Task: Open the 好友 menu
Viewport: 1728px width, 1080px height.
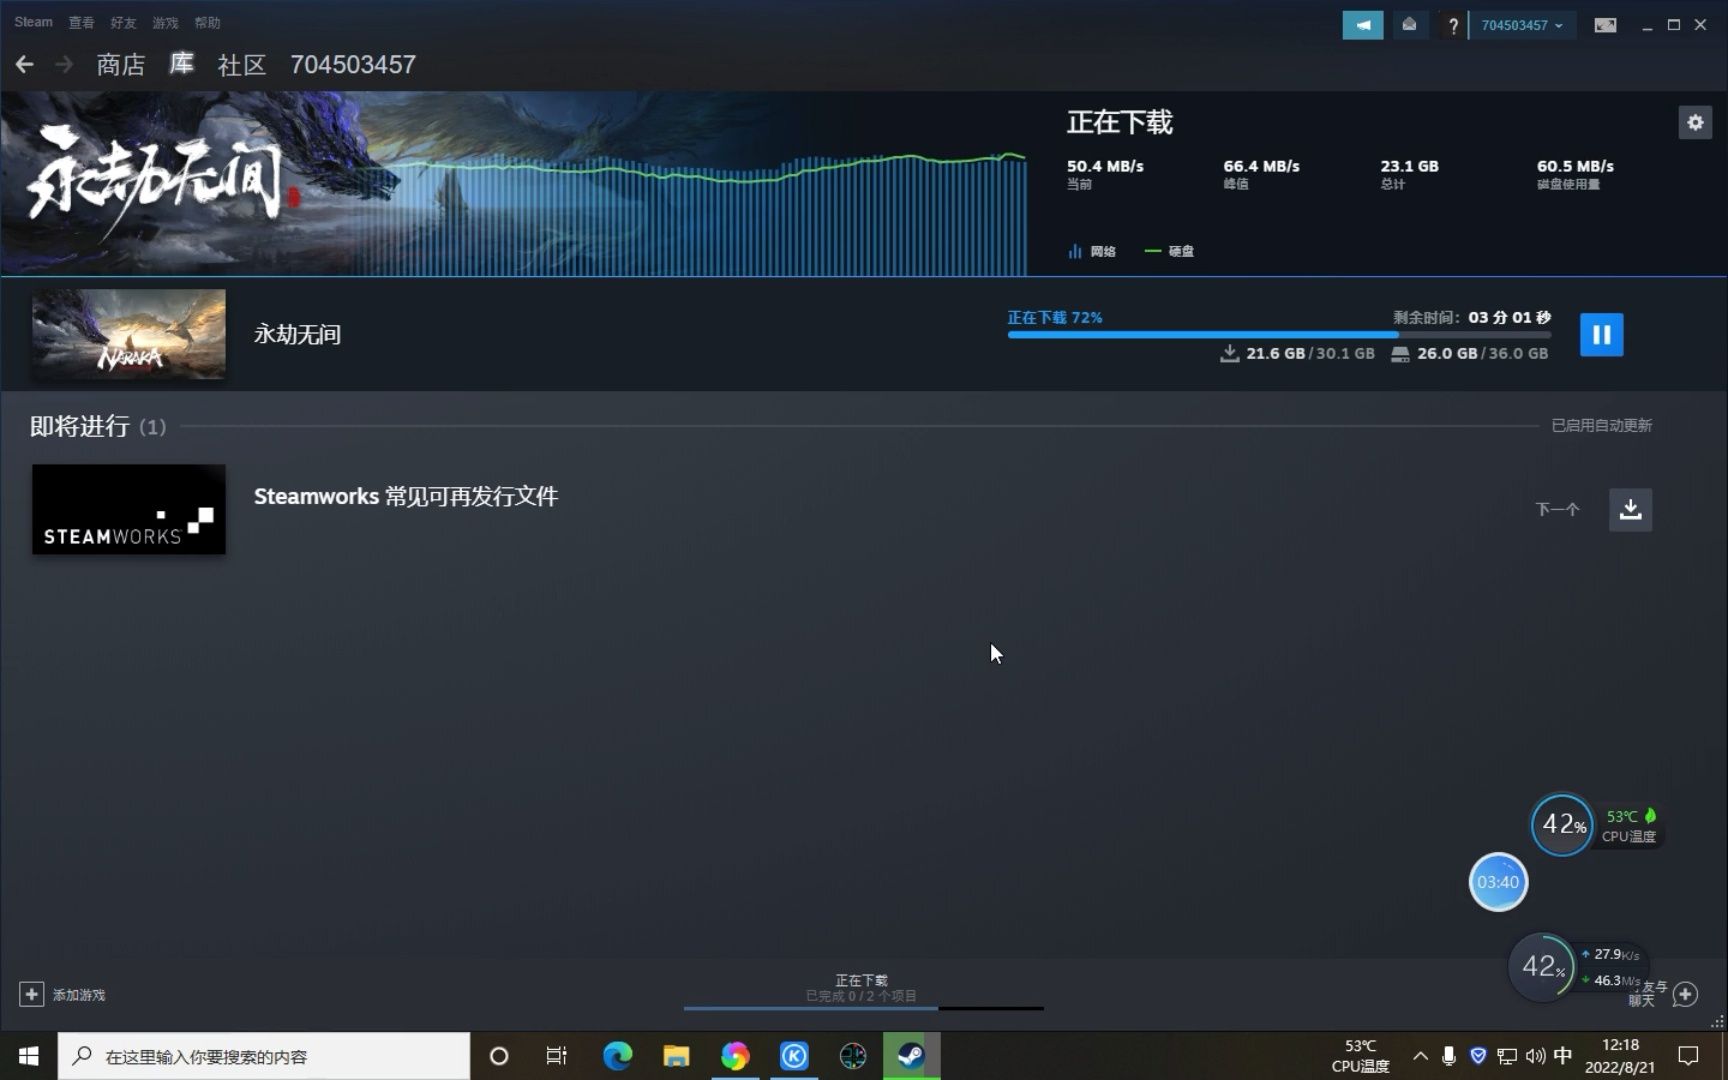Action: click(123, 22)
